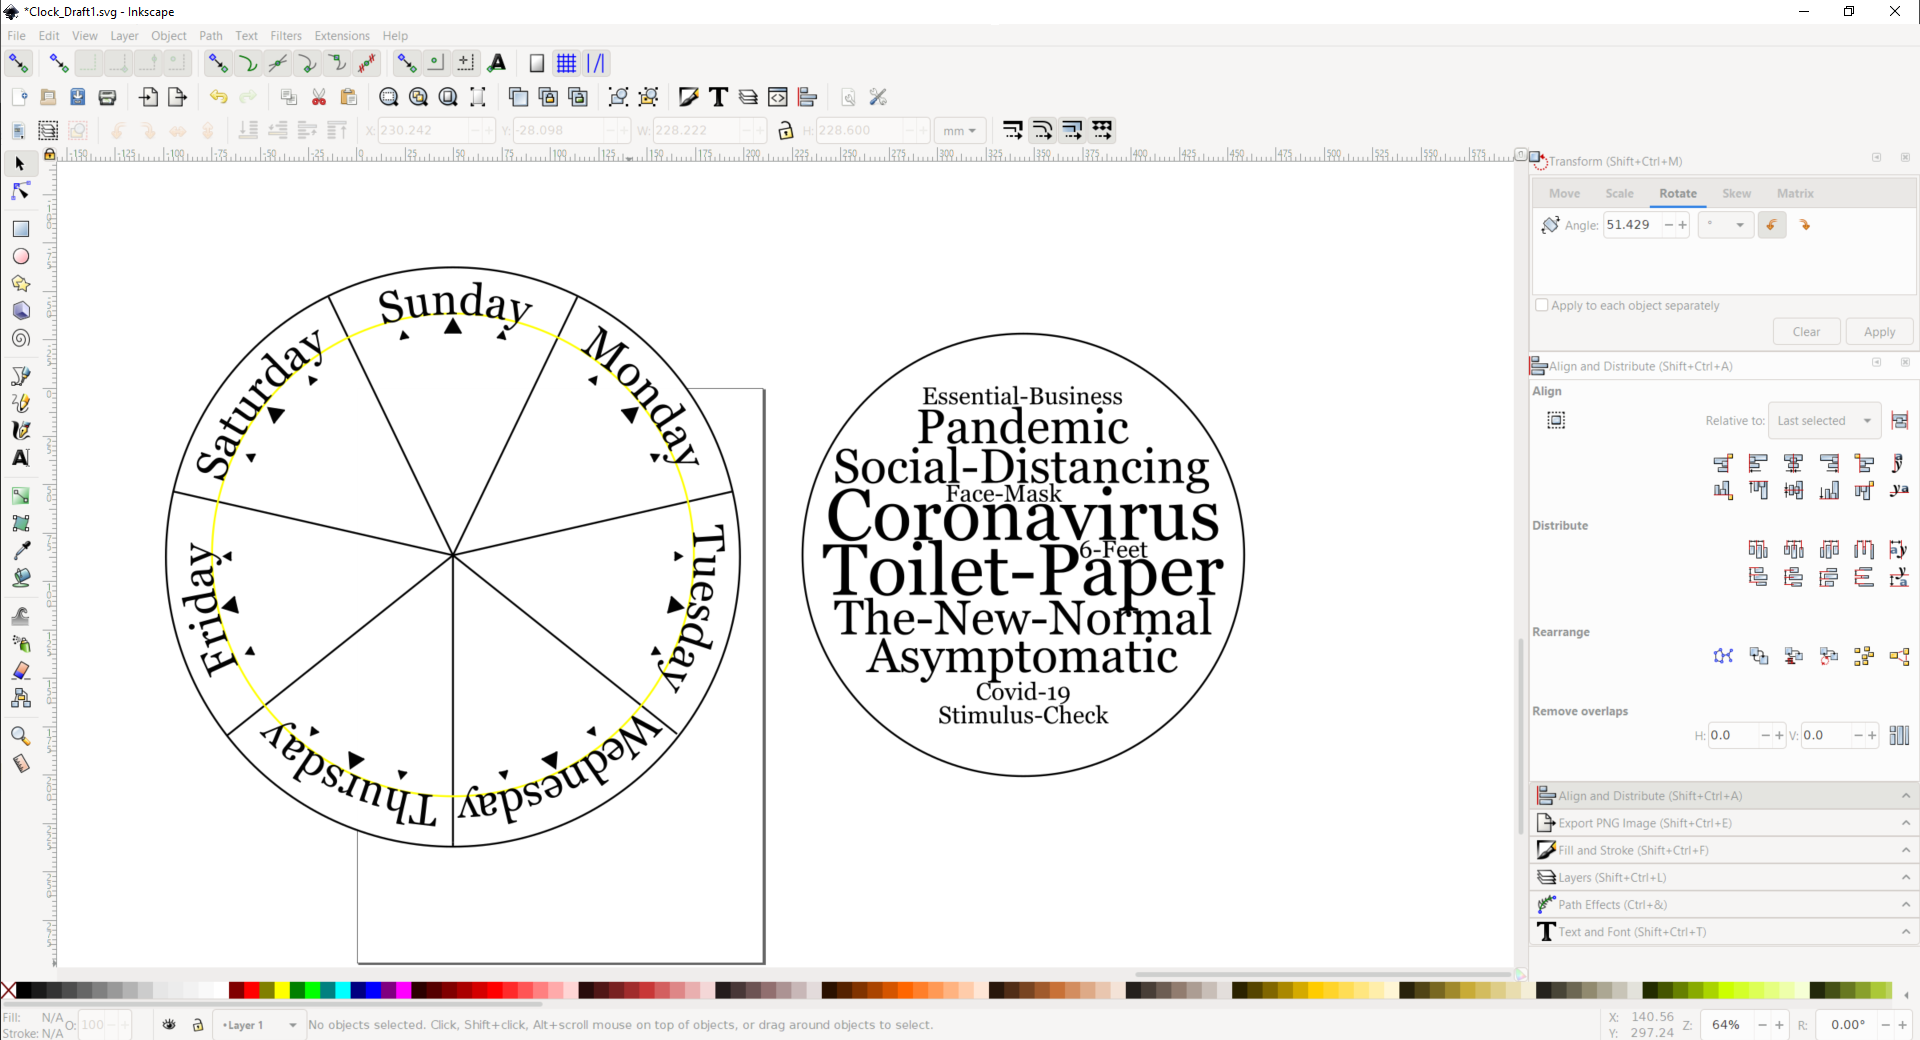Click the rotation Angle input field
Image resolution: width=1920 pixels, height=1040 pixels.
pos(1632,225)
